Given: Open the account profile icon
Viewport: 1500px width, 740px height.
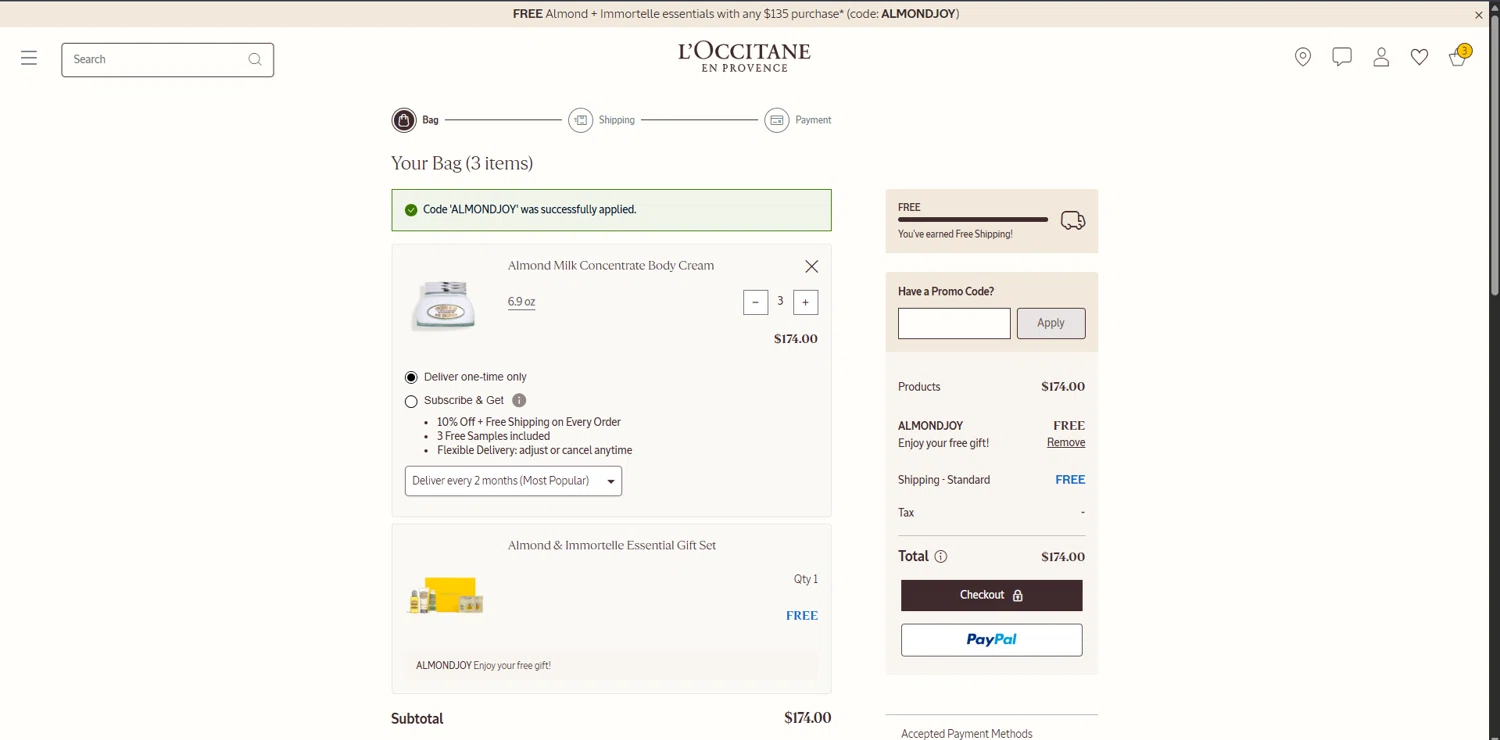Looking at the screenshot, I should (x=1381, y=57).
